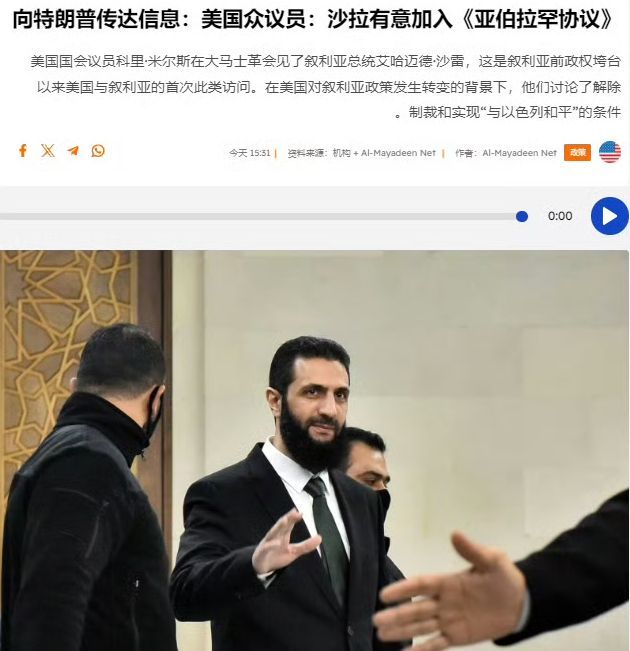Share the article via Telegram
This screenshot has width=630, height=651.
(73, 151)
